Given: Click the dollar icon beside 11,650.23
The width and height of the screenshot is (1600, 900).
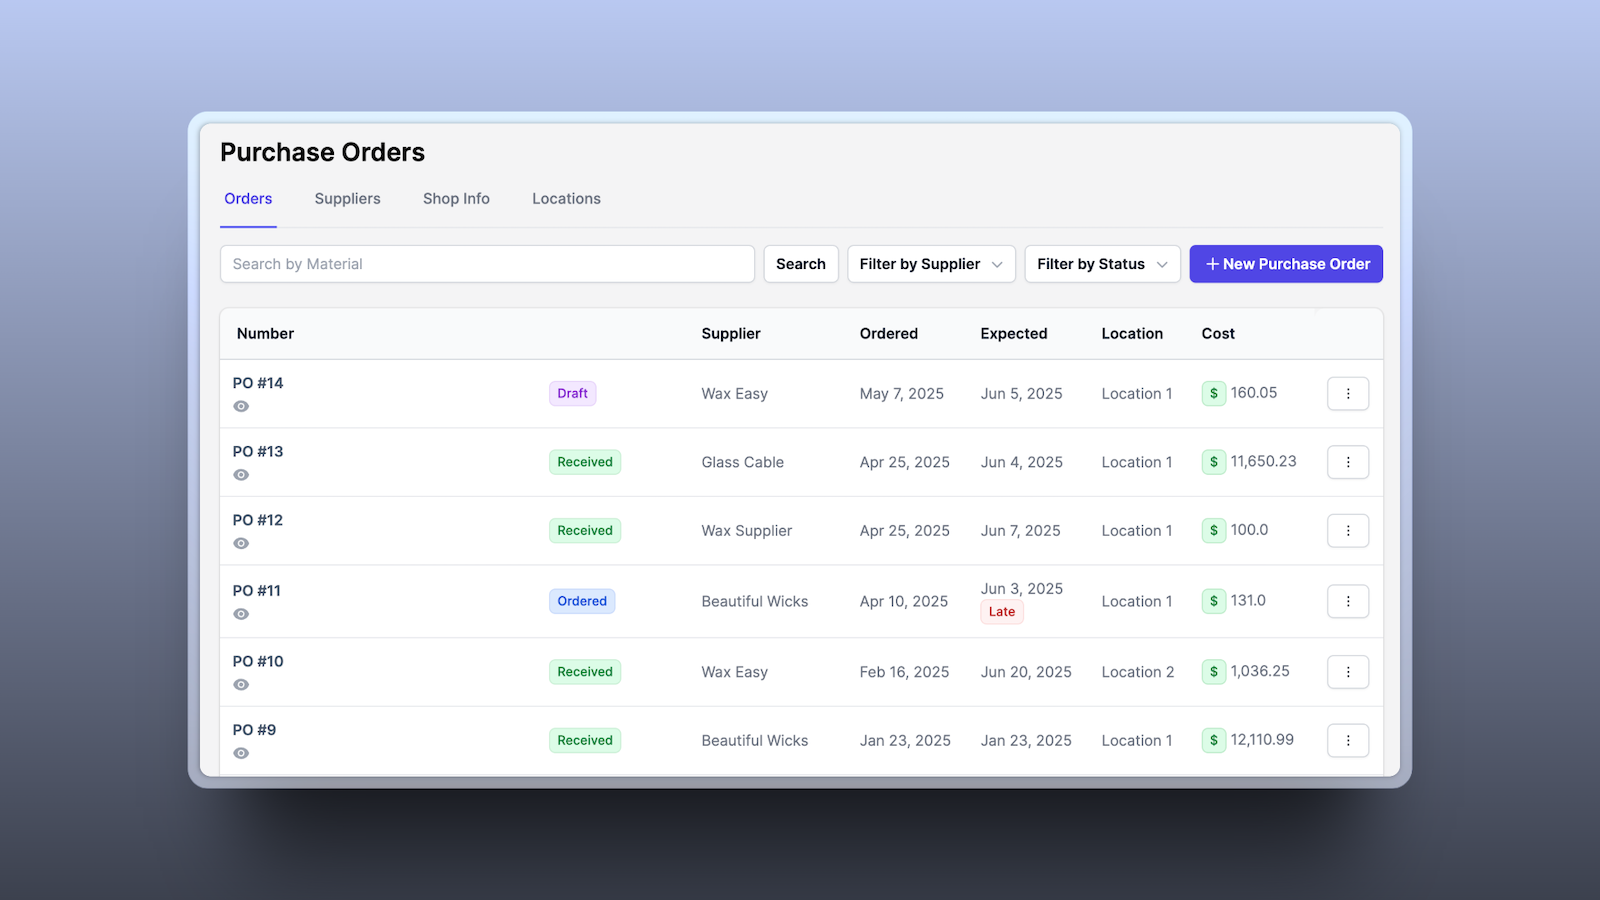Looking at the screenshot, I should point(1214,462).
